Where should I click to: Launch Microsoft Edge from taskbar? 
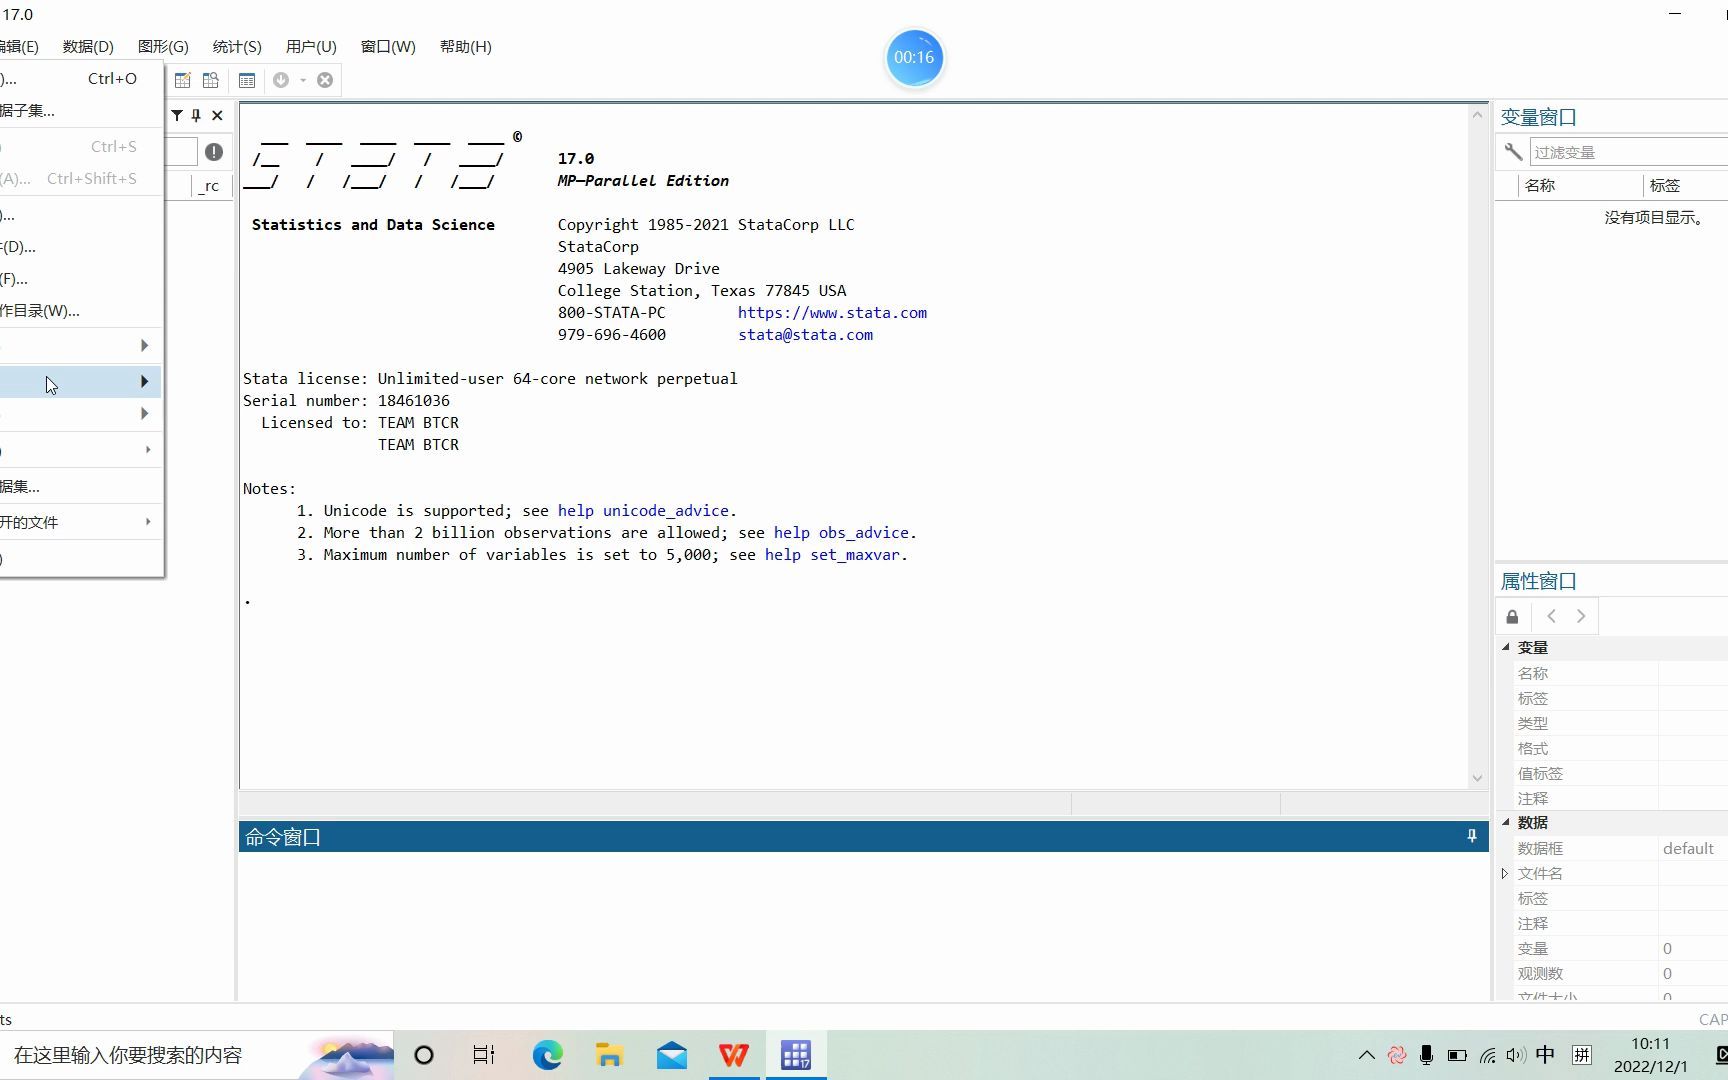(547, 1055)
